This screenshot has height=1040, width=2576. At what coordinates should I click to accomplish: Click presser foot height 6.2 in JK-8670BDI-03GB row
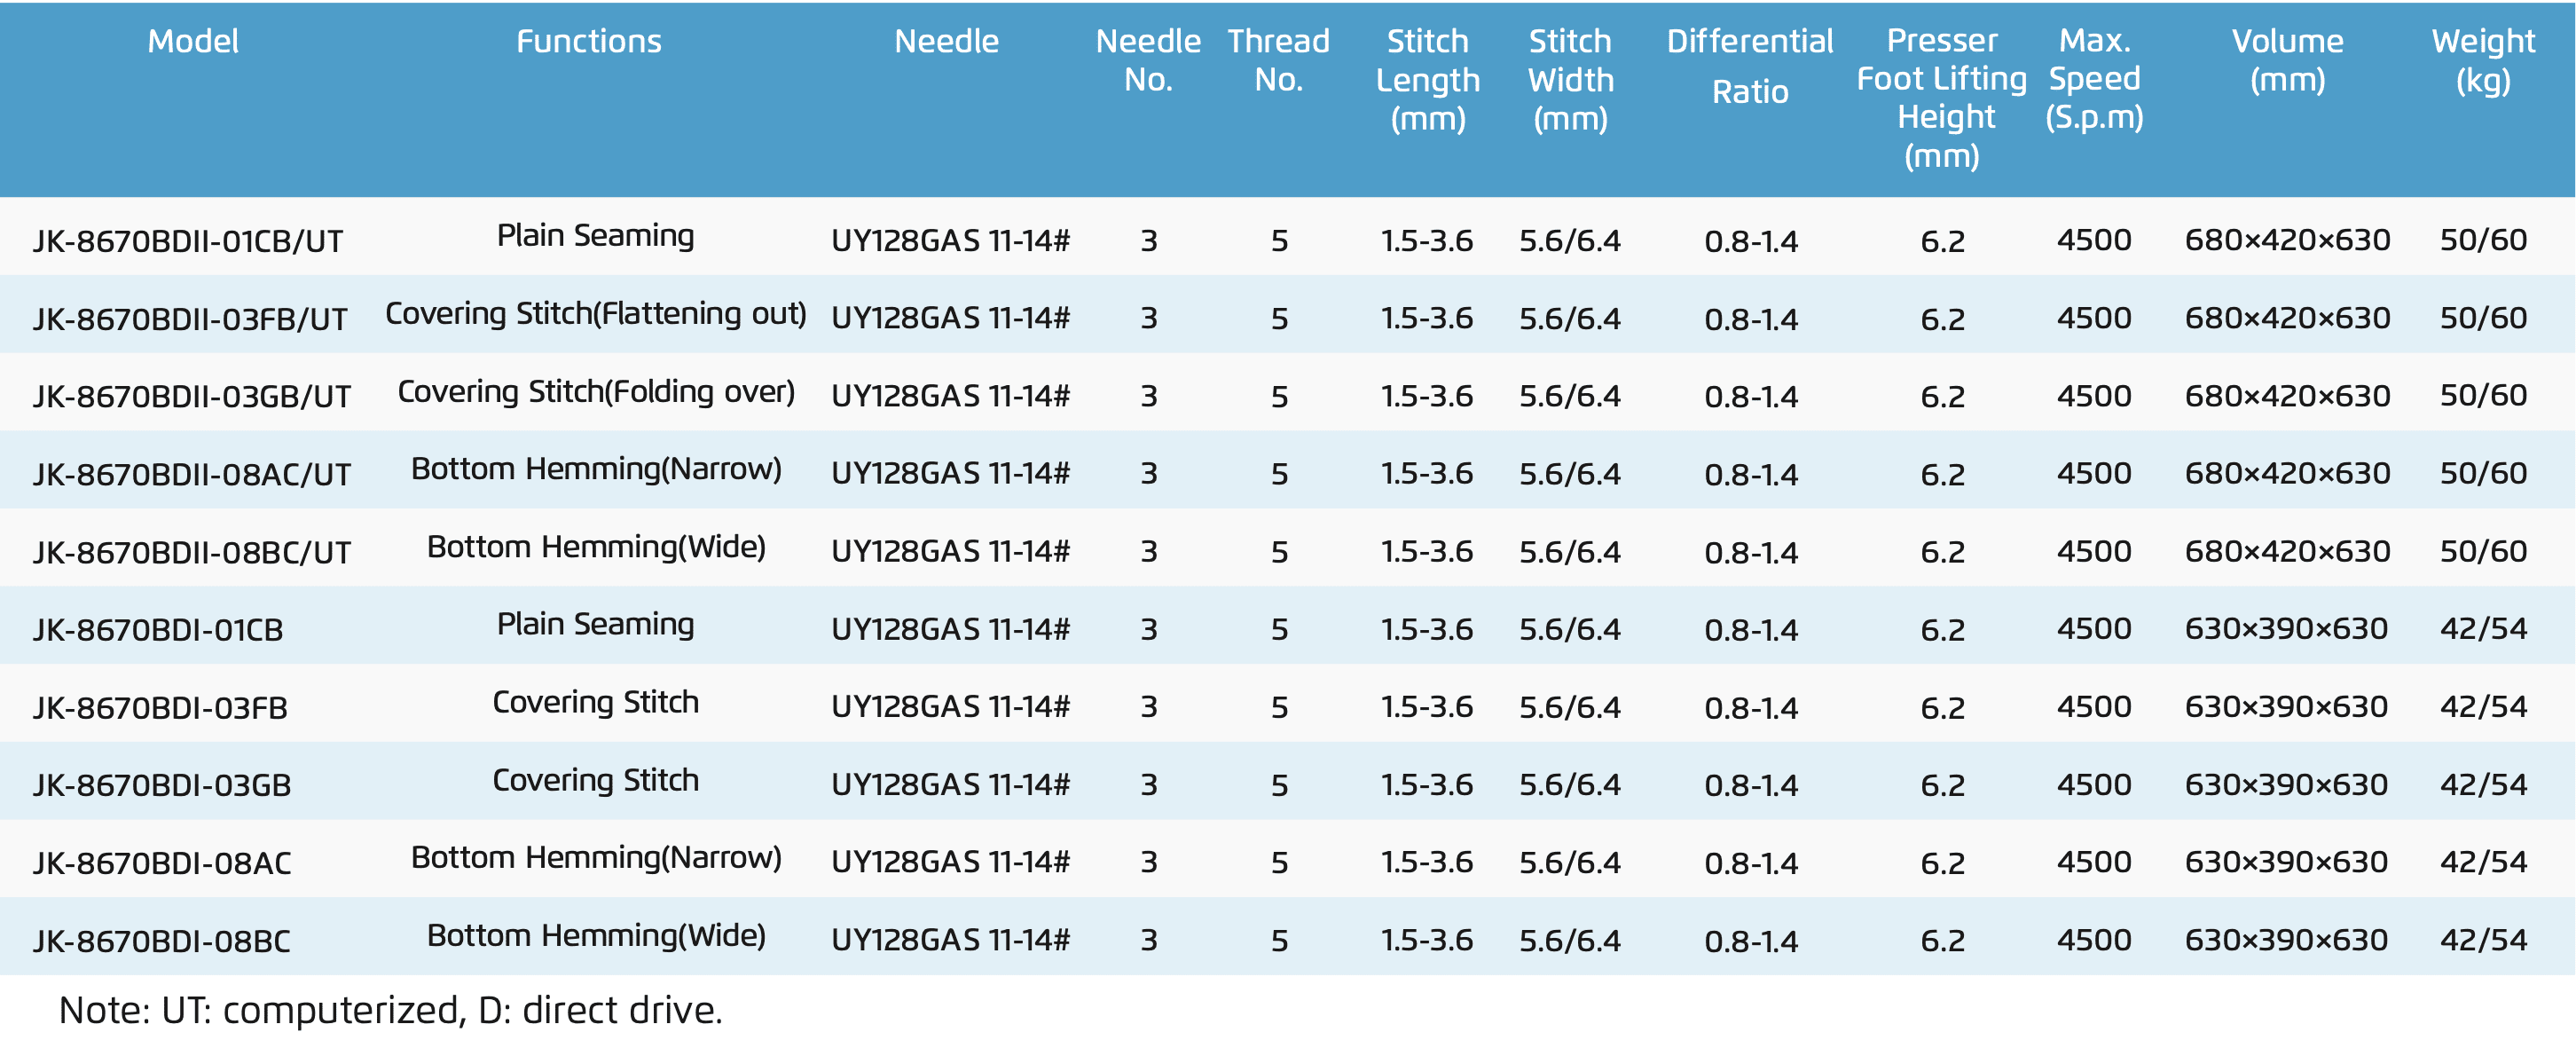pyautogui.click(x=1943, y=785)
